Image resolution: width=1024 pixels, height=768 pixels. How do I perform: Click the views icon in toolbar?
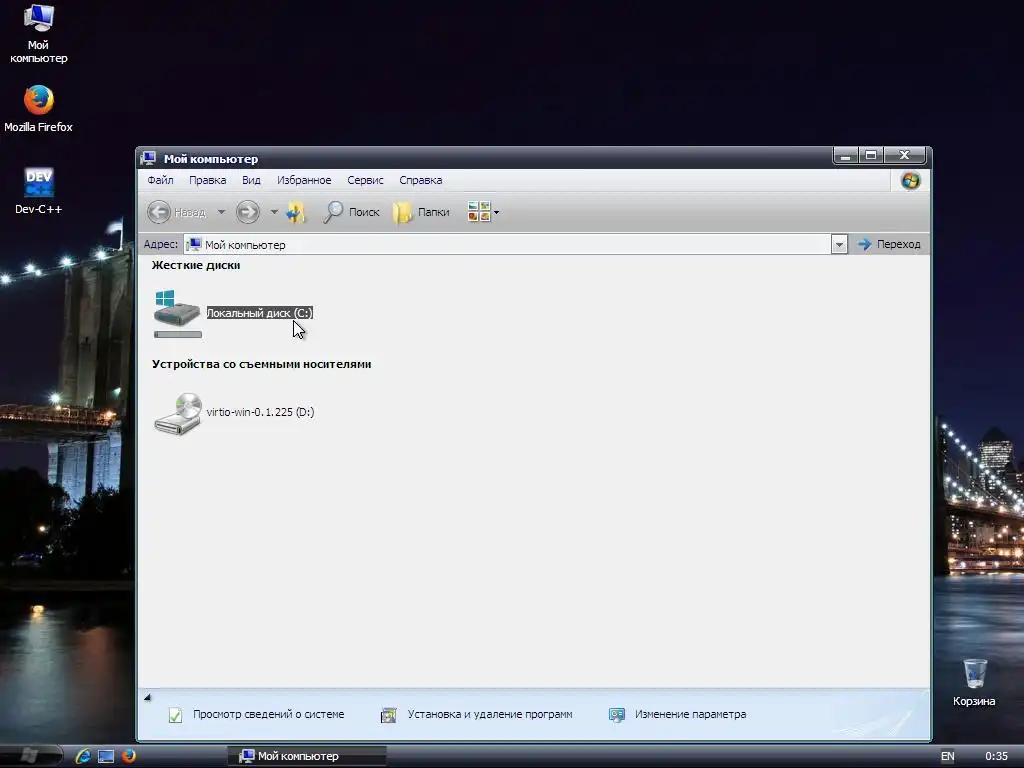coord(479,212)
